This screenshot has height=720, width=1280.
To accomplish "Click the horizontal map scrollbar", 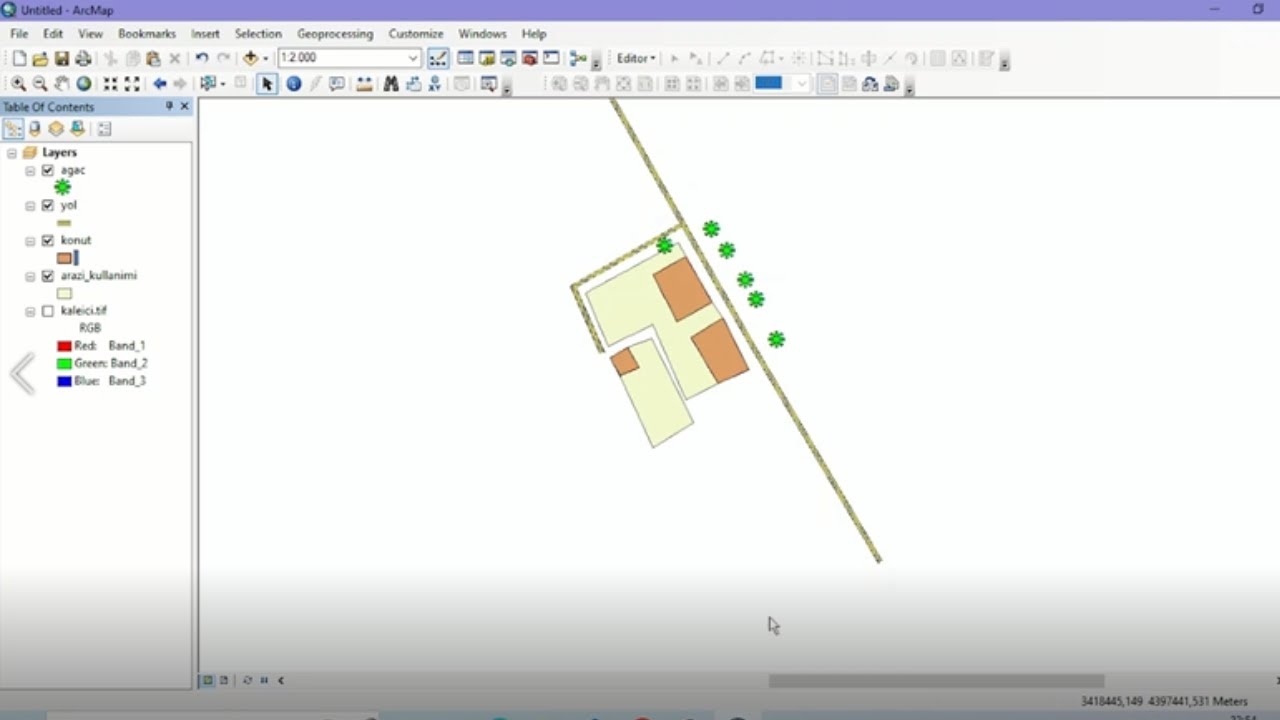I will coord(936,680).
